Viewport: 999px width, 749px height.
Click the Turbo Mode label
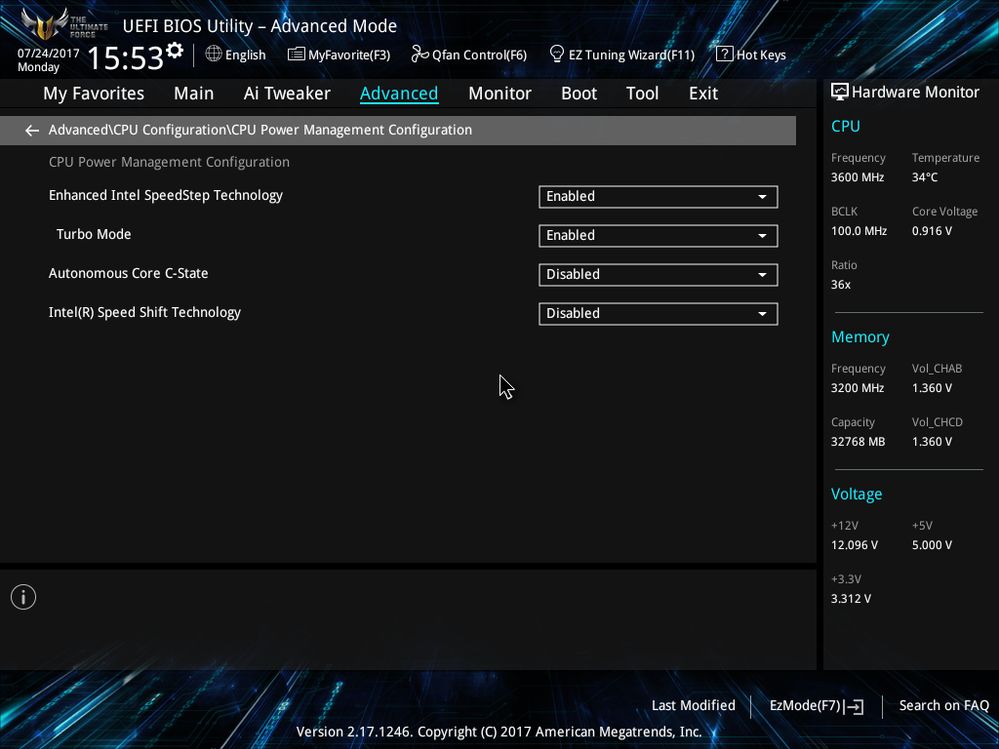pyautogui.click(x=94, y=234)
